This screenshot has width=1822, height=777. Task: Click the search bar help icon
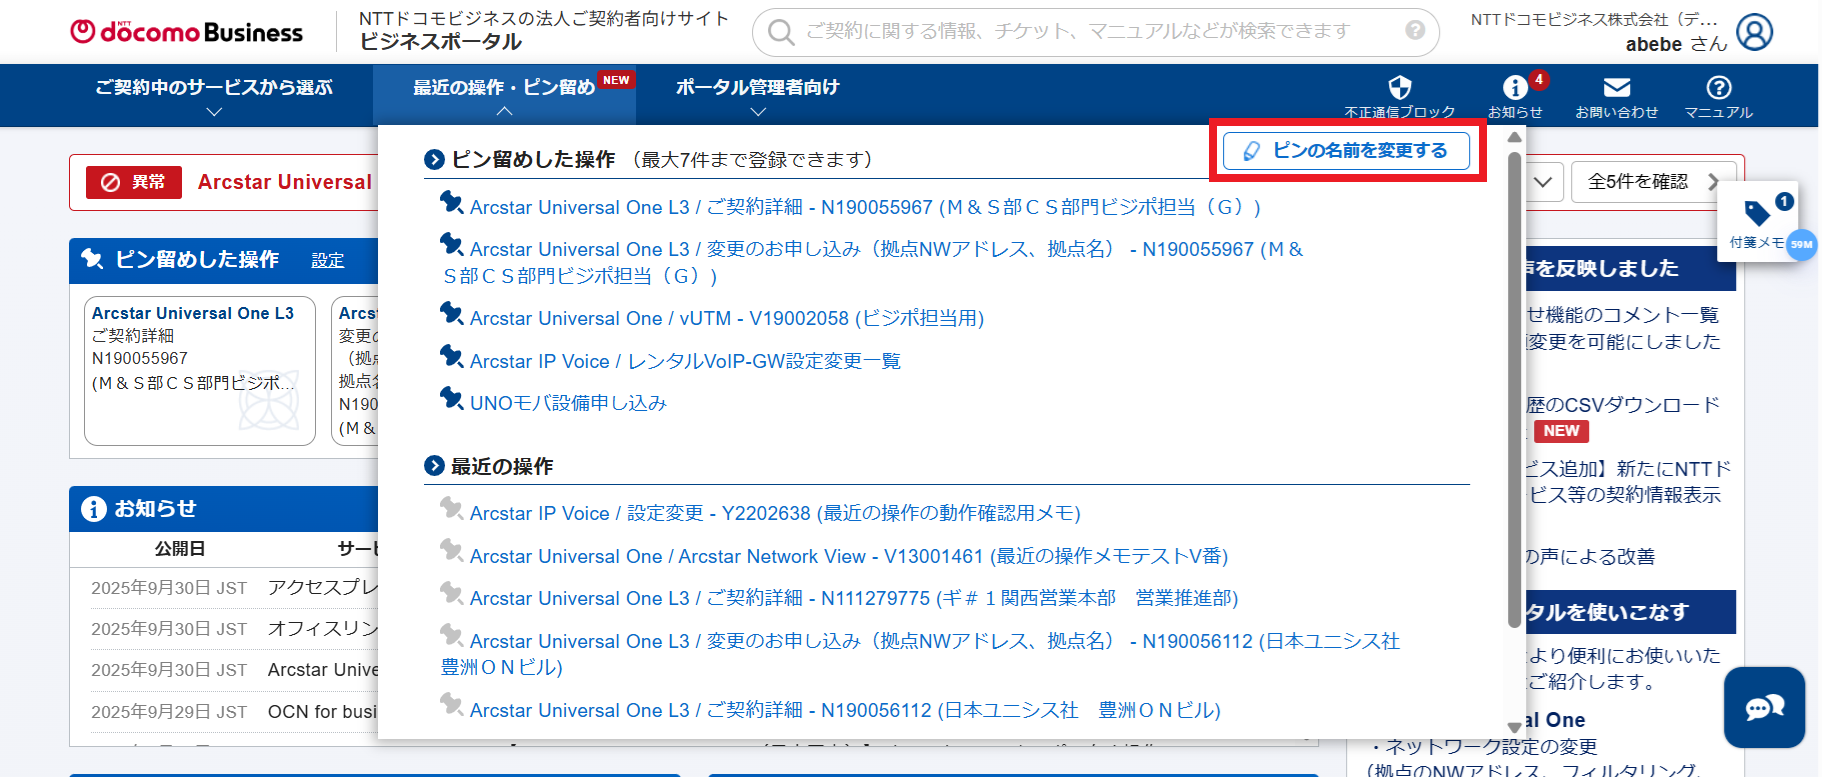pyautogui.click(x=1414, y=30)
